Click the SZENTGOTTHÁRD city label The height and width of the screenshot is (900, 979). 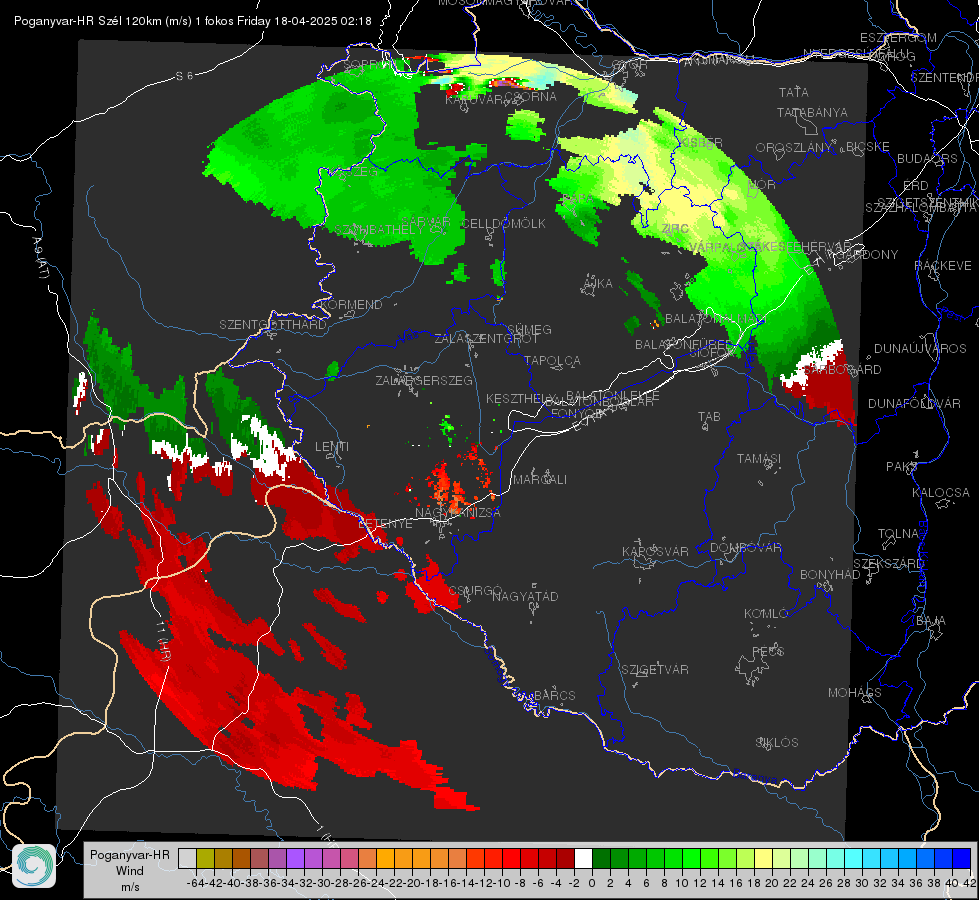[273, 325]
